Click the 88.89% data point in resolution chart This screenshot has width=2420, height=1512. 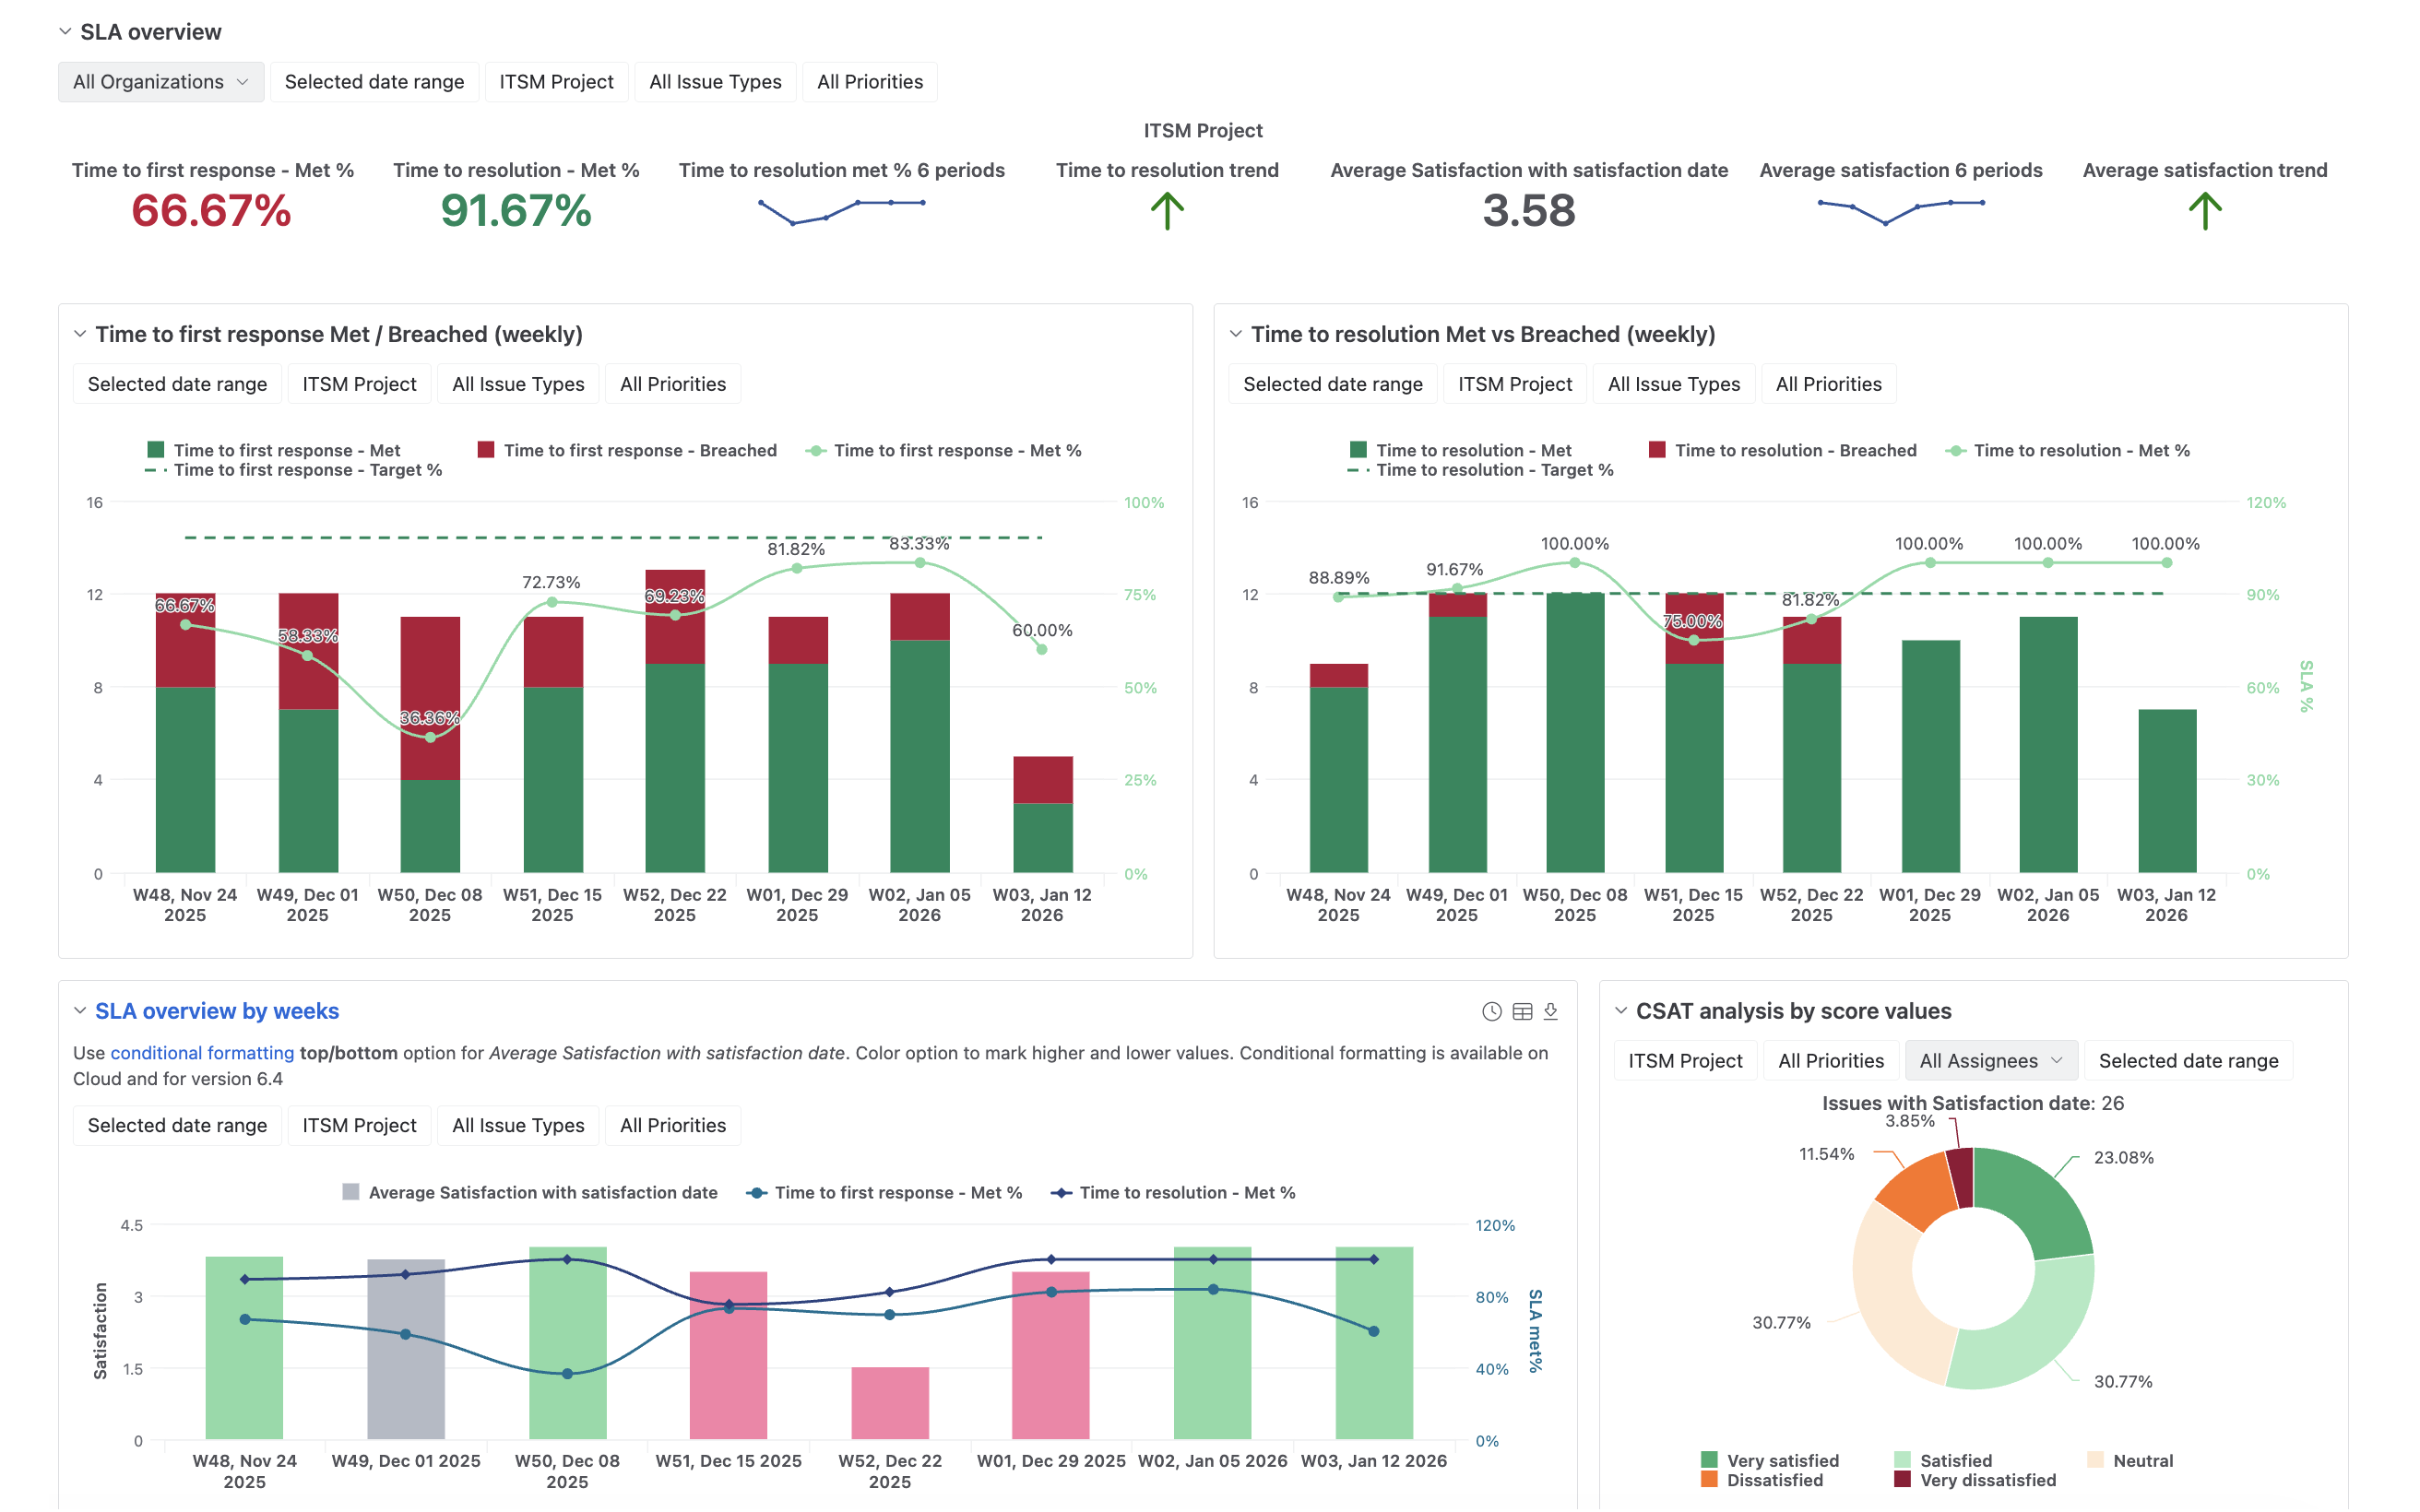pos(1339,597)
